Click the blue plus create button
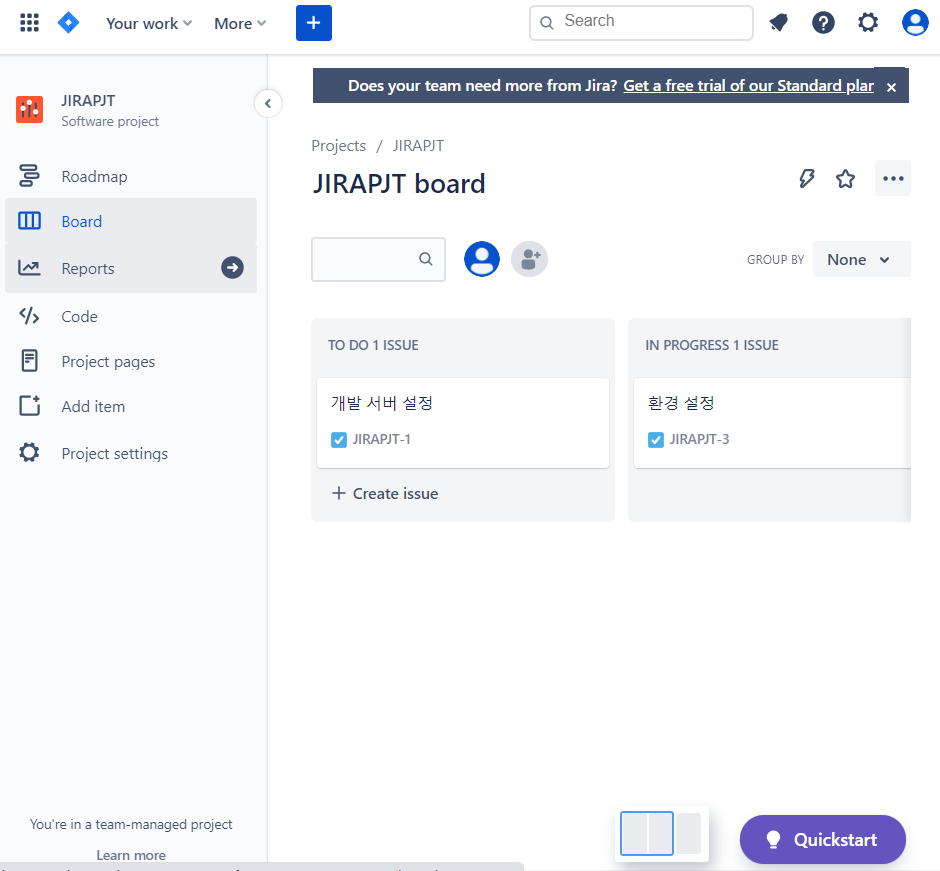This screenshot has height=871, width=940. click(314, 23)
